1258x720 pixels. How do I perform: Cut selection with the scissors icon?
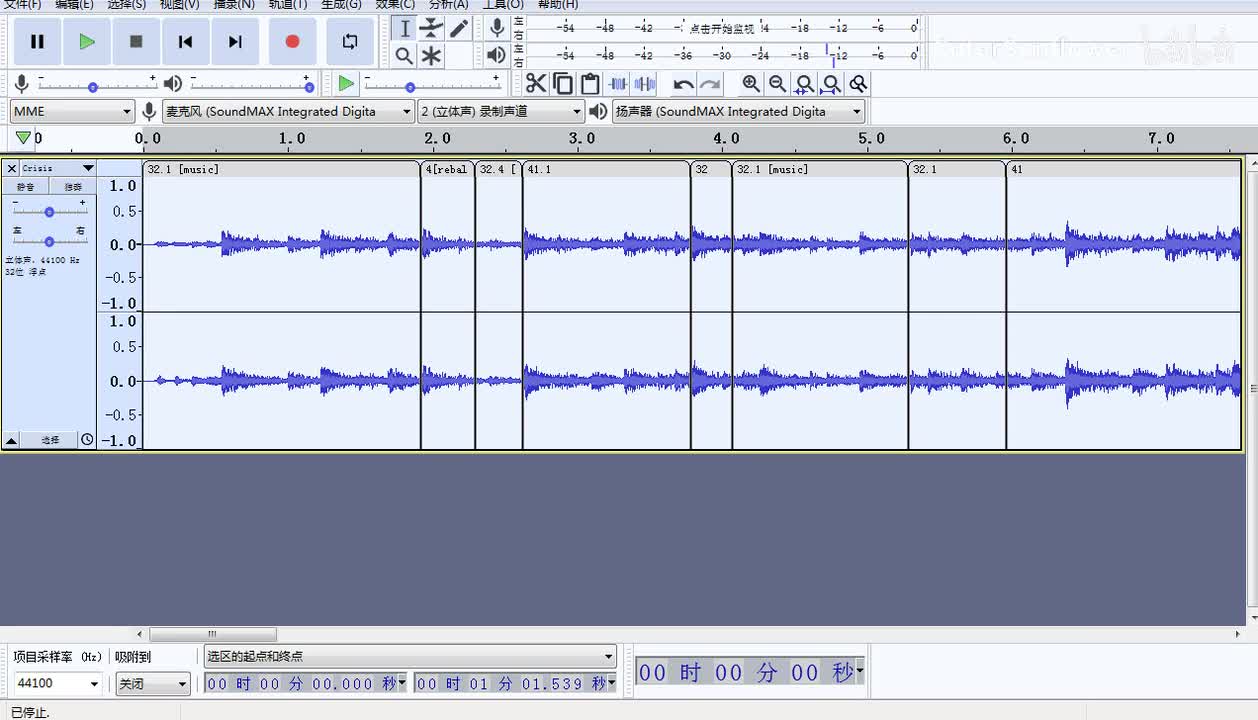click(x=536, y=84)
